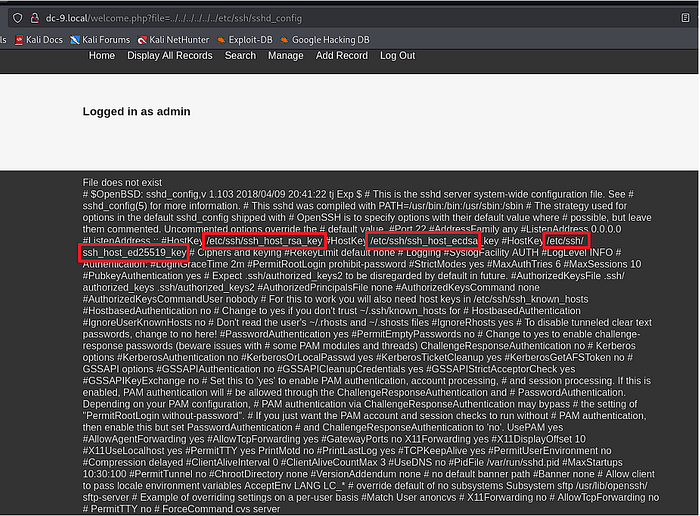Click the /etc/ssh/ssh_host_ecdsa_key path text
This screenshot has height=516, width=700.
pos(434,241)
